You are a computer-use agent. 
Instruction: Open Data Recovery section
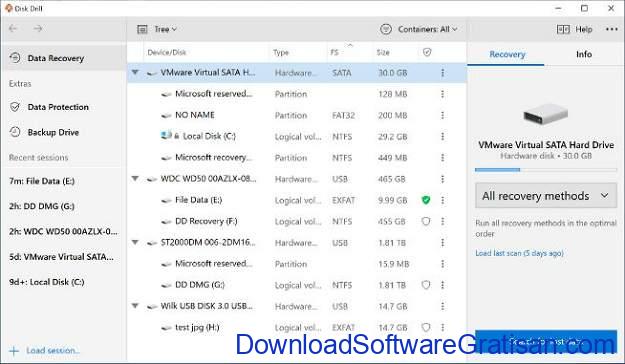pos(64,58)
